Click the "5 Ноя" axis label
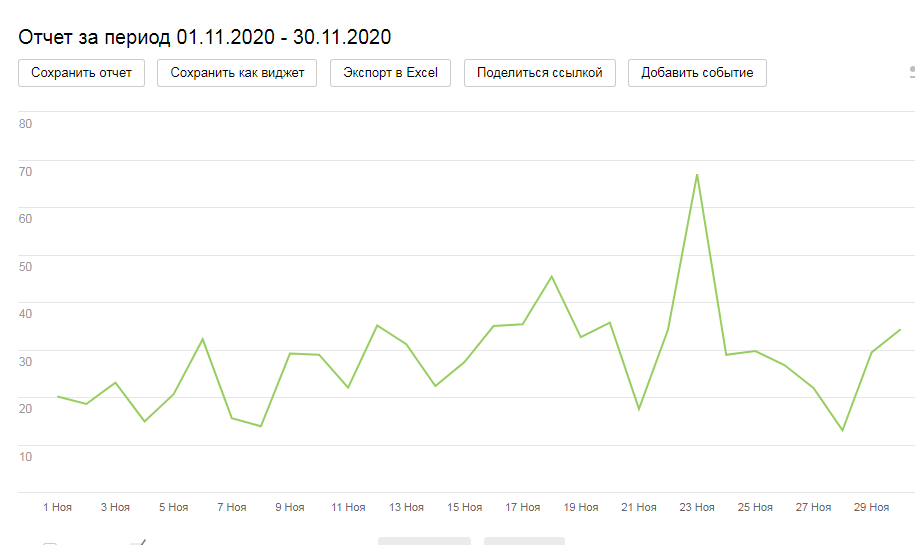Image resolution: width=915 pixels, height=545 pixels. [173, 508]
